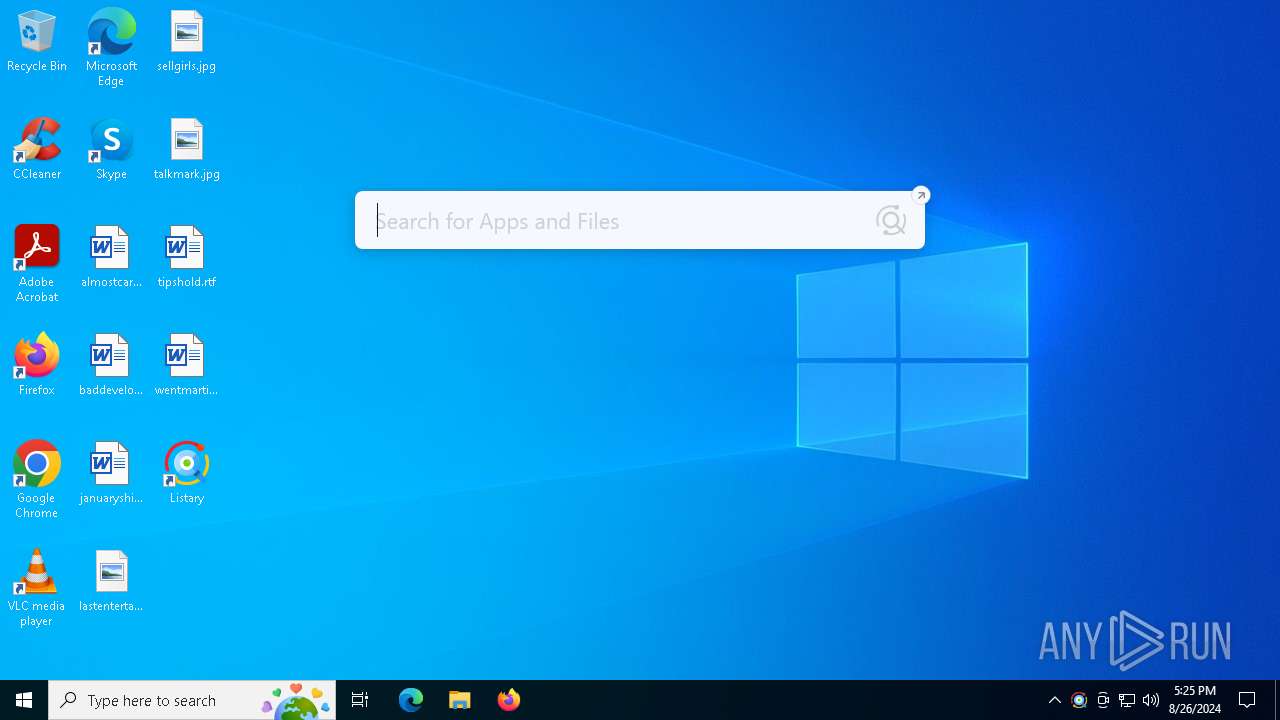Select the VLC media player shortcut
1280x720 pixels.
click(x=37, y=588)
